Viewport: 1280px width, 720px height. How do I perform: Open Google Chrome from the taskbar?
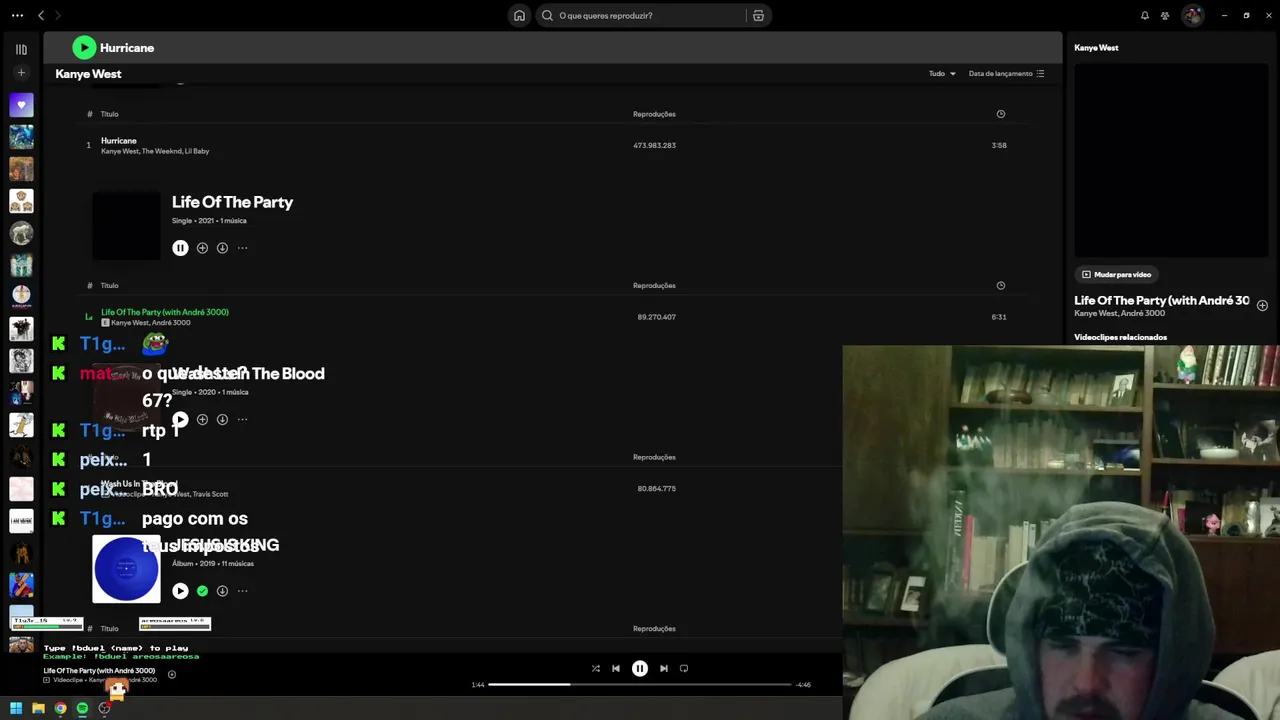60,708
